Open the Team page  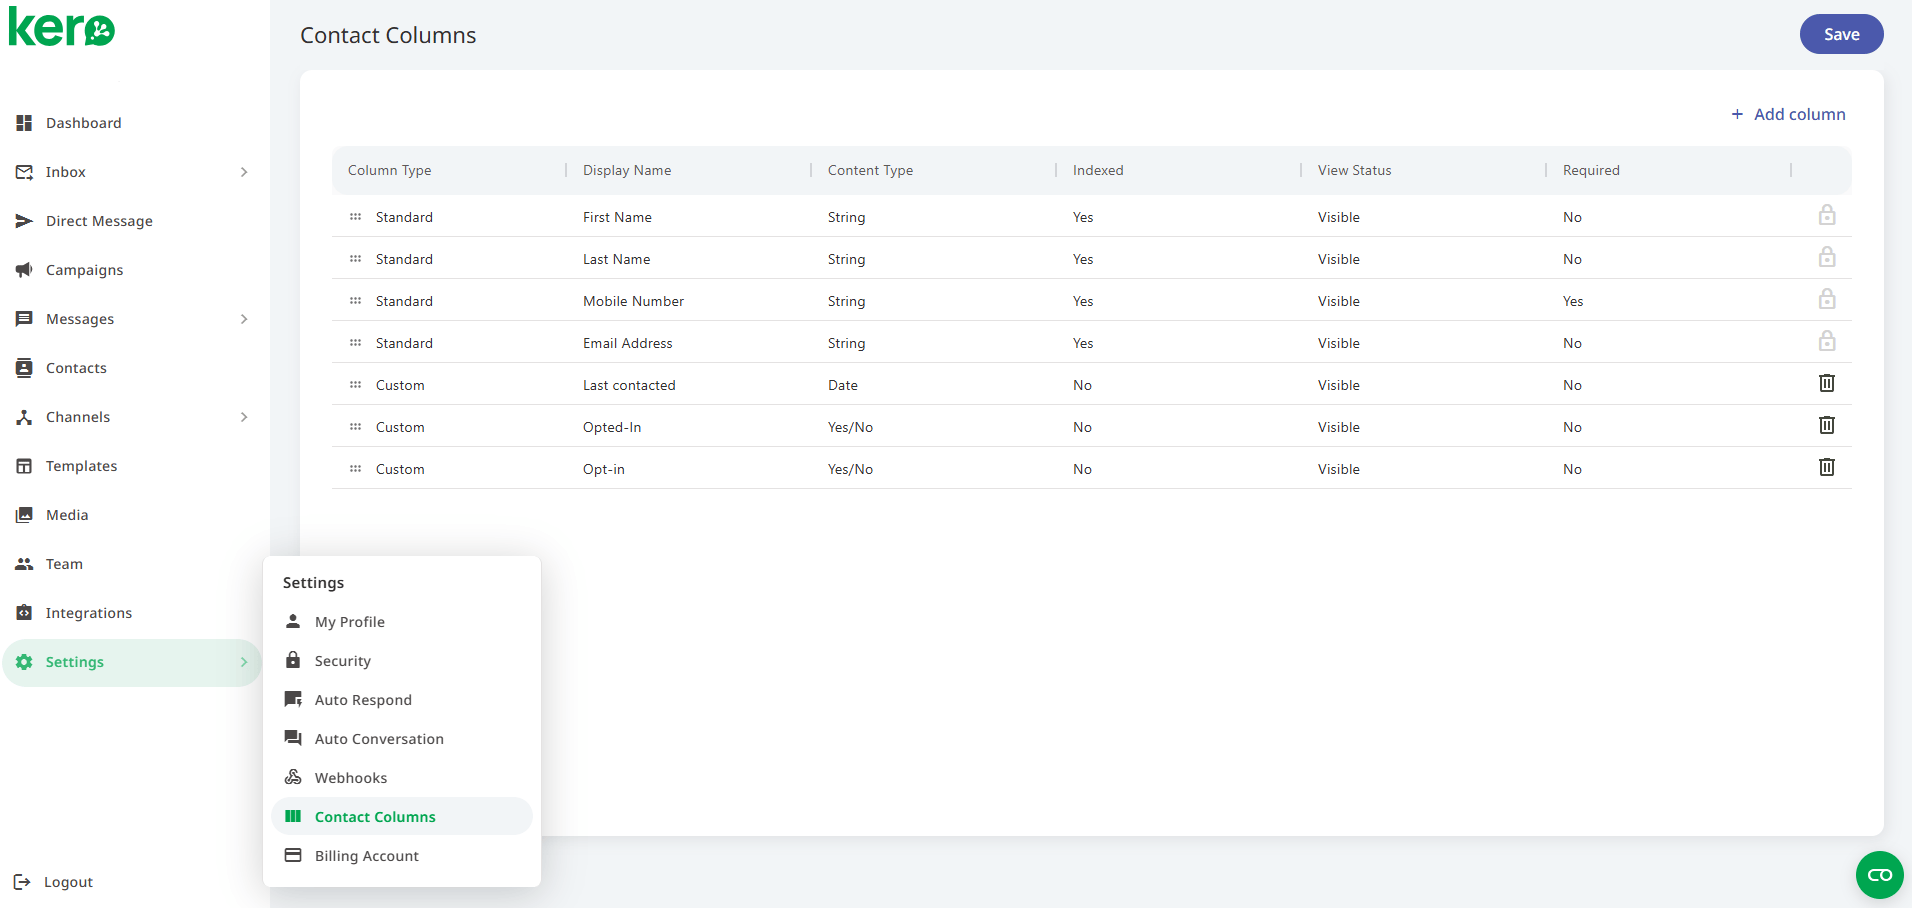(64, 564)
